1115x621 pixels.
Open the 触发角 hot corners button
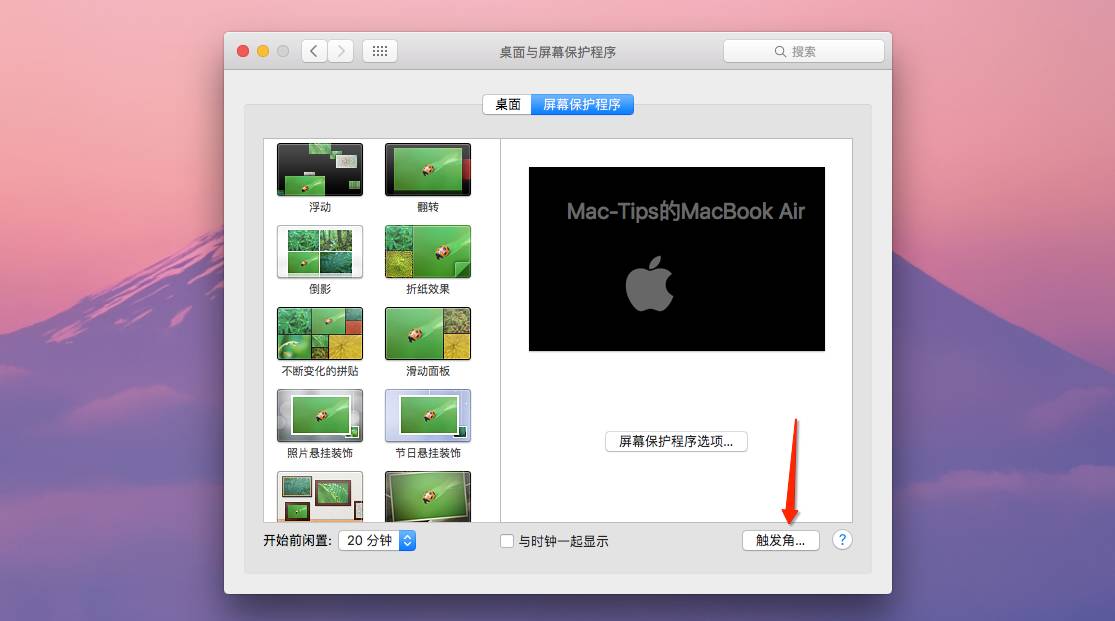(x=780, y=540)
